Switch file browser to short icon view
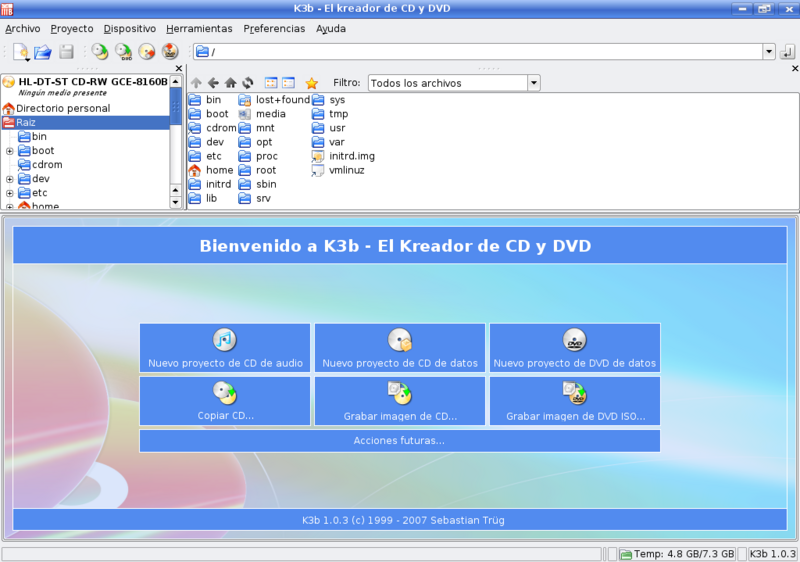800x562 pixels. [x=271, y=83]
